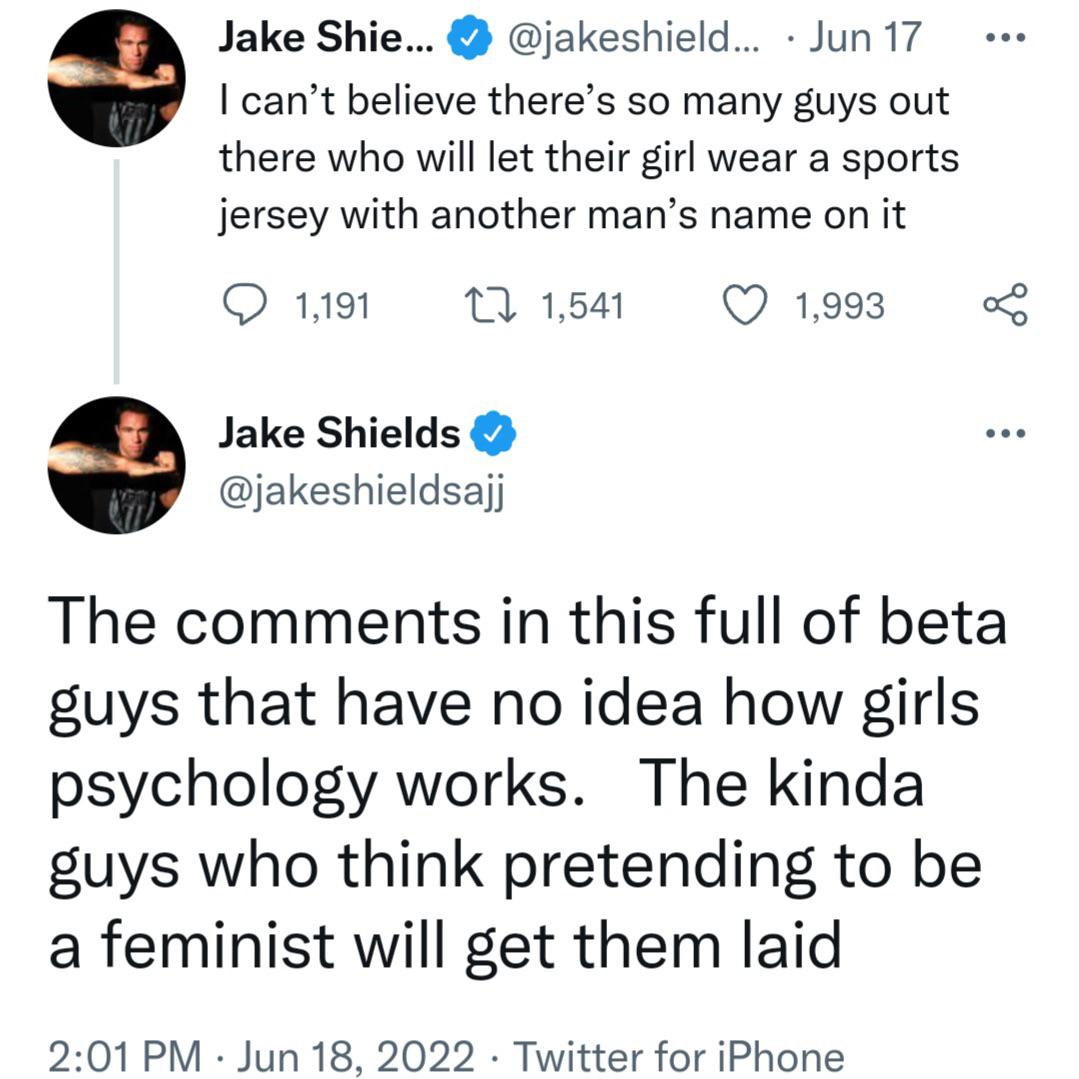Open more options for the Jun 17 tweet
The width and height of the screenshot is (1079, 1079).
pyautogui.click(x=1005, y=37)
